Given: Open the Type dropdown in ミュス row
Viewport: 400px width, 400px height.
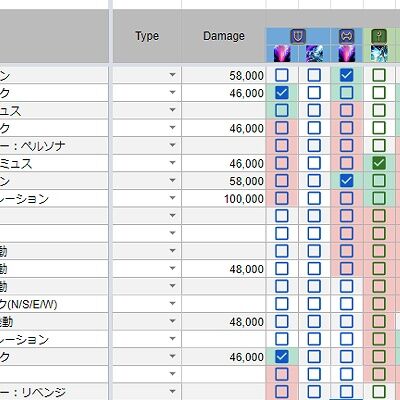Looking at the screenshot, I should pos(172,163).
